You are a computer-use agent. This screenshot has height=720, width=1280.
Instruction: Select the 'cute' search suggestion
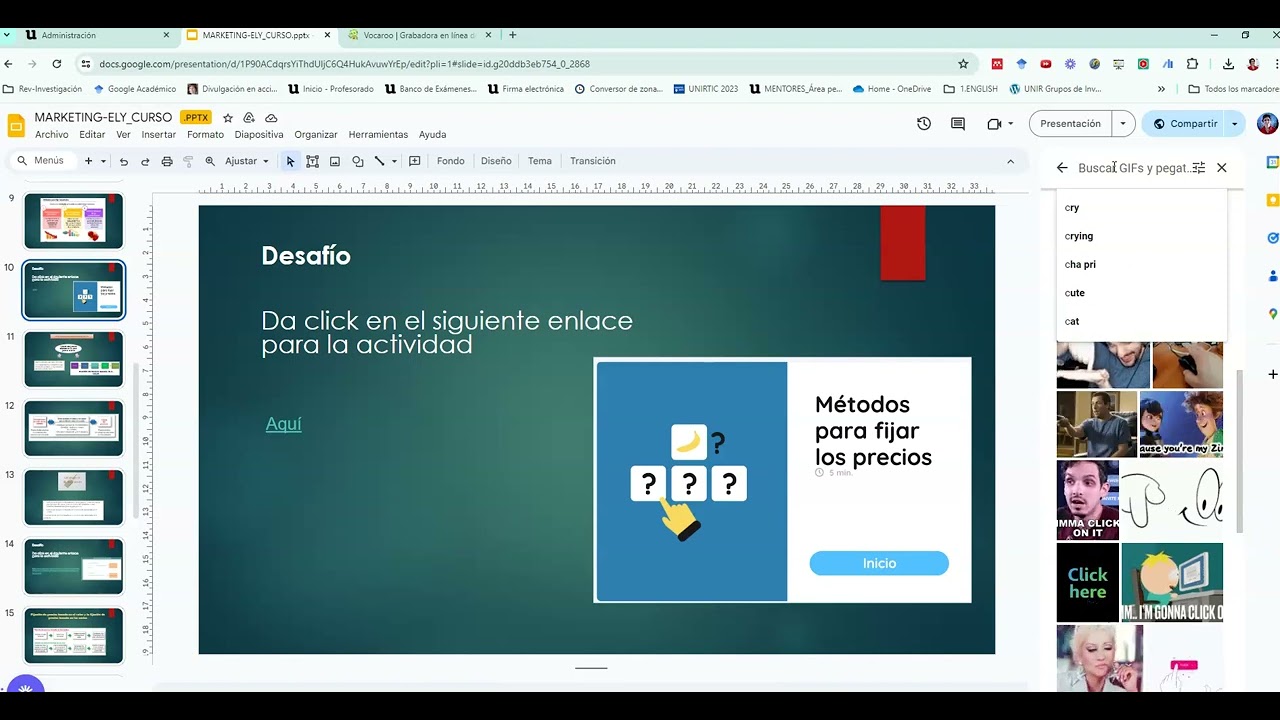pyautogui.click(x=1141, y=293)
